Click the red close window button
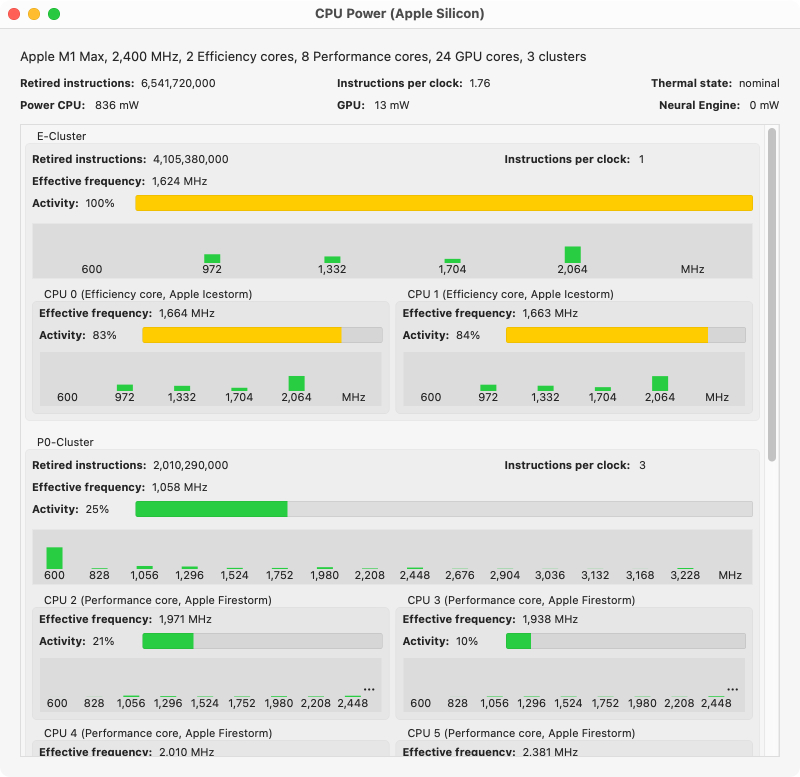 [x=14, y=14]
